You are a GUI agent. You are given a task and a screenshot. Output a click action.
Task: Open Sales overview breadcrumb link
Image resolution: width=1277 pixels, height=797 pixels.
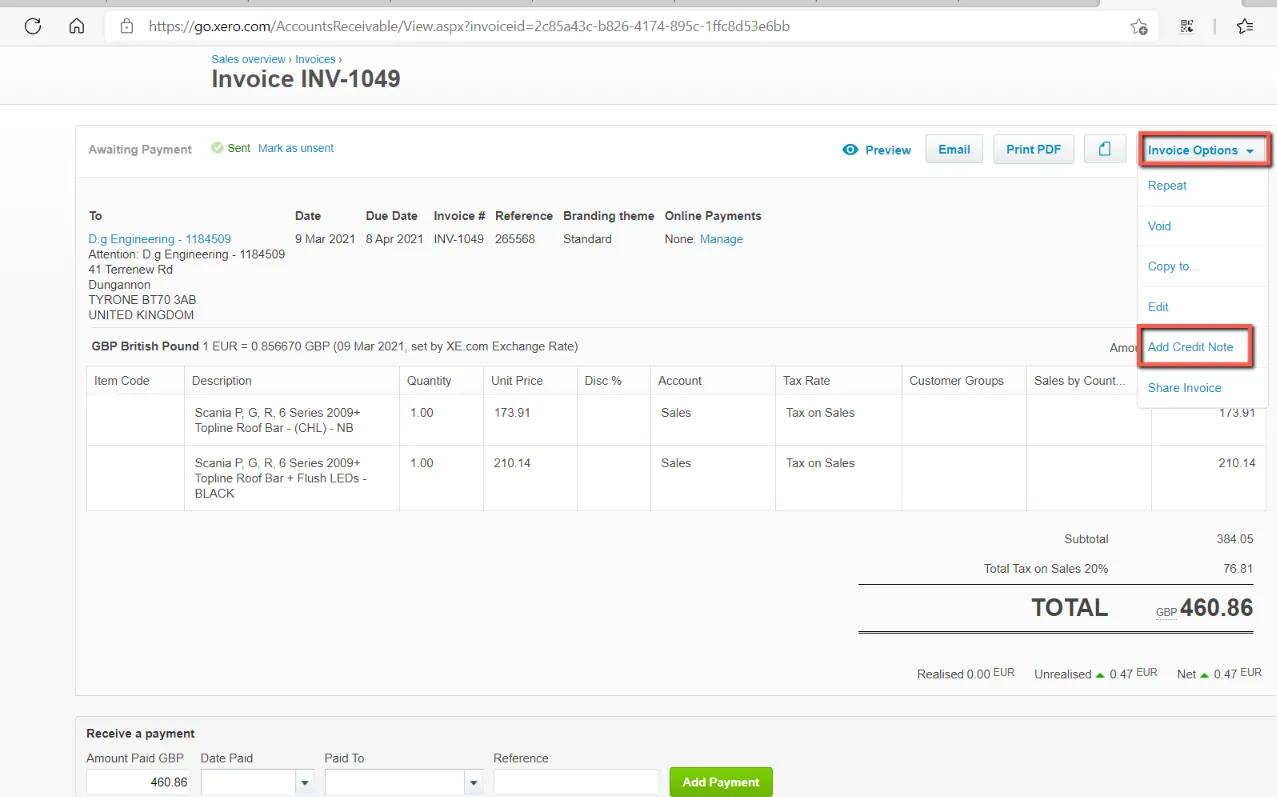click(248, 59)
